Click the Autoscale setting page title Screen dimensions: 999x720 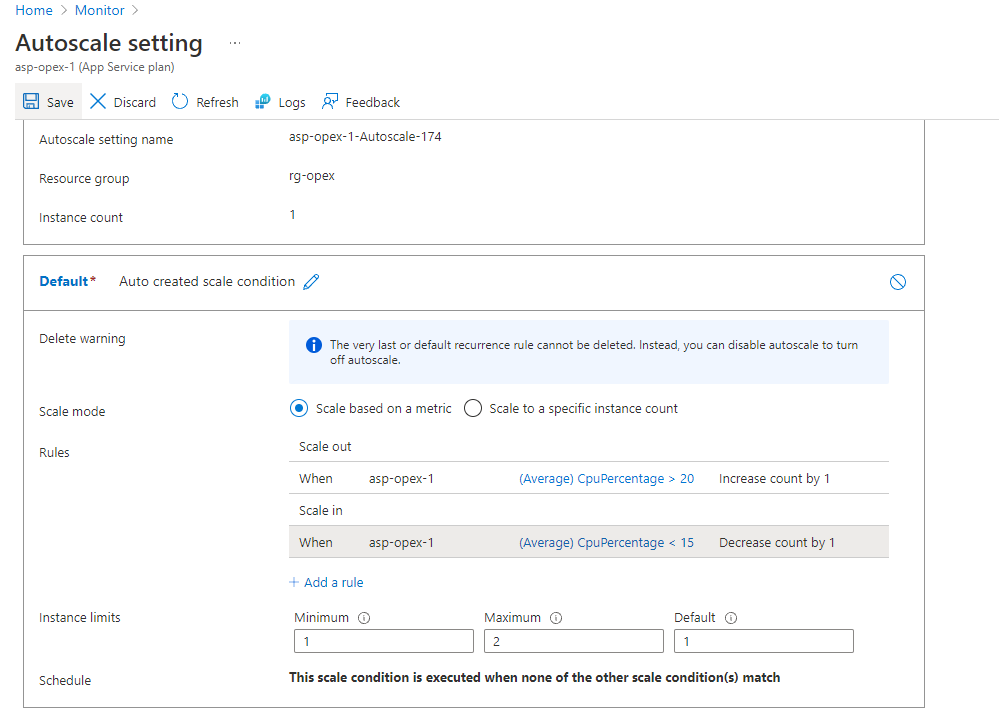109,43
